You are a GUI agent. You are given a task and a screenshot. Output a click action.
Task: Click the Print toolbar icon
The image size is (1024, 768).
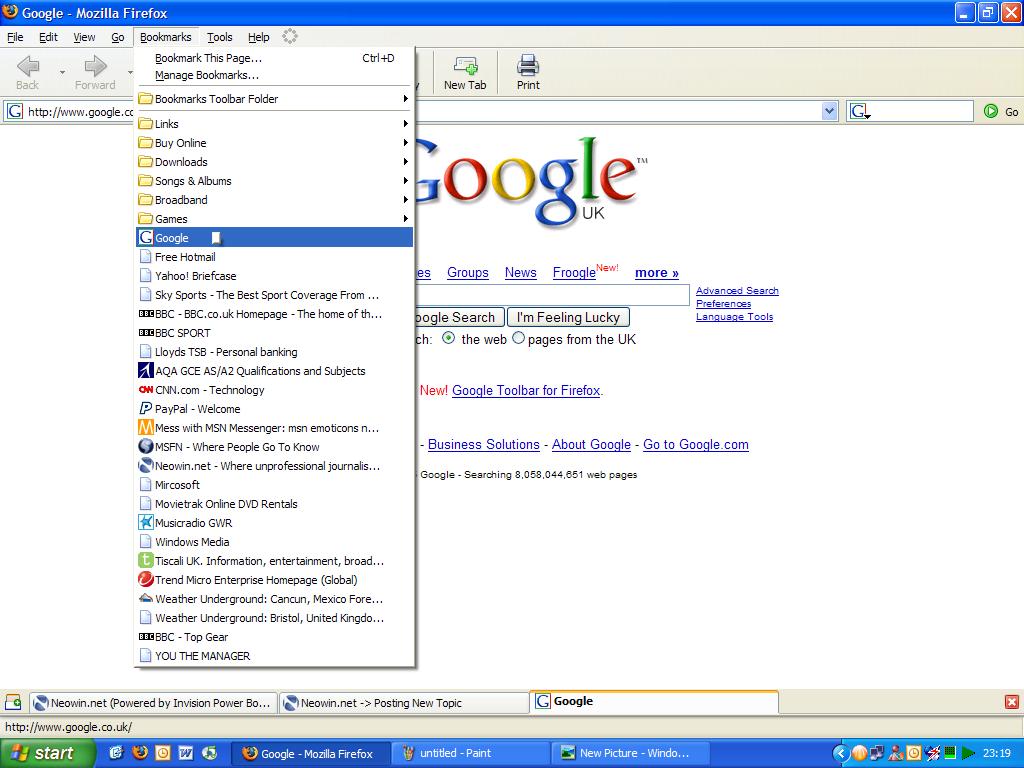[x=528, y=67]
